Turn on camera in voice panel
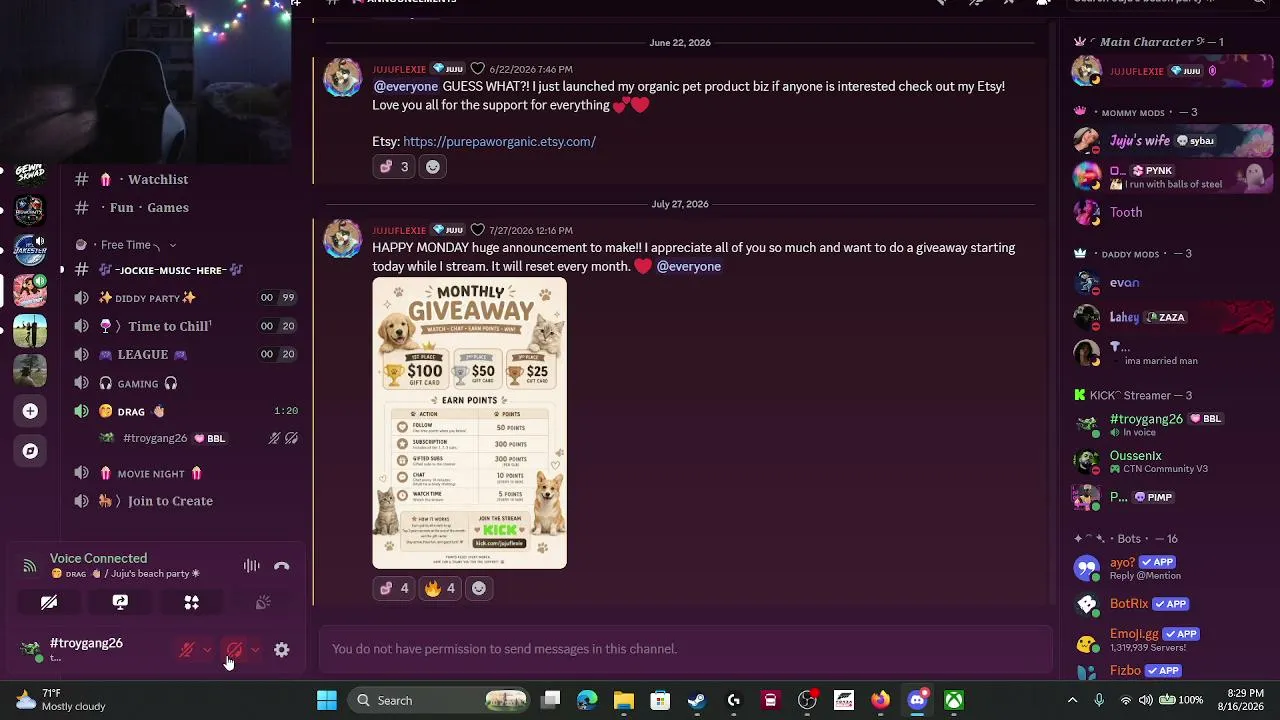The image size is (1280, 720). click(x=49, y=602)
